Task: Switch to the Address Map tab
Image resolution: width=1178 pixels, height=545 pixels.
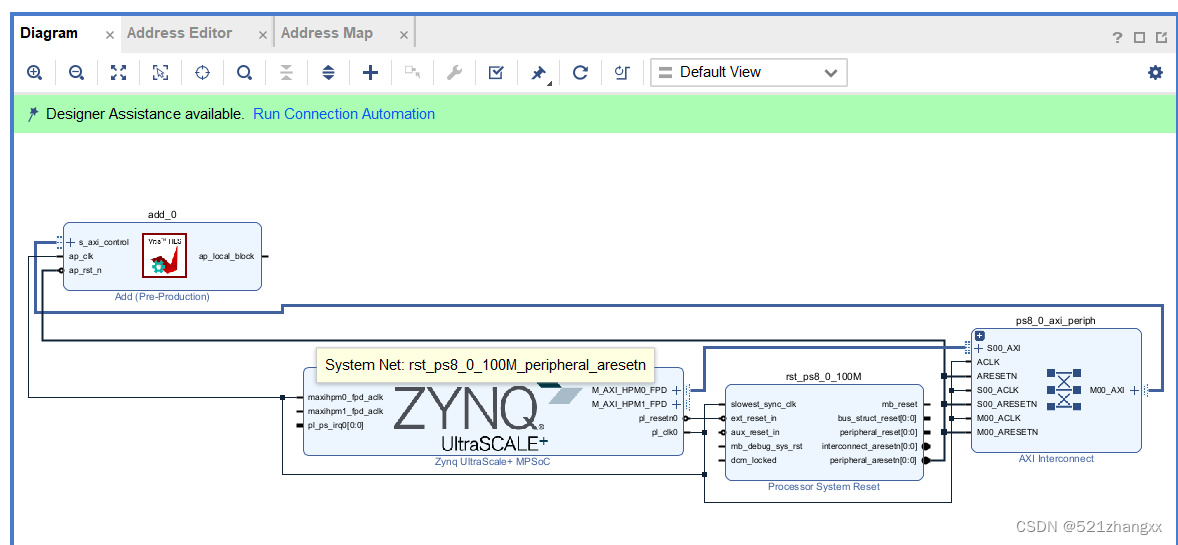Action: point(327,33)
